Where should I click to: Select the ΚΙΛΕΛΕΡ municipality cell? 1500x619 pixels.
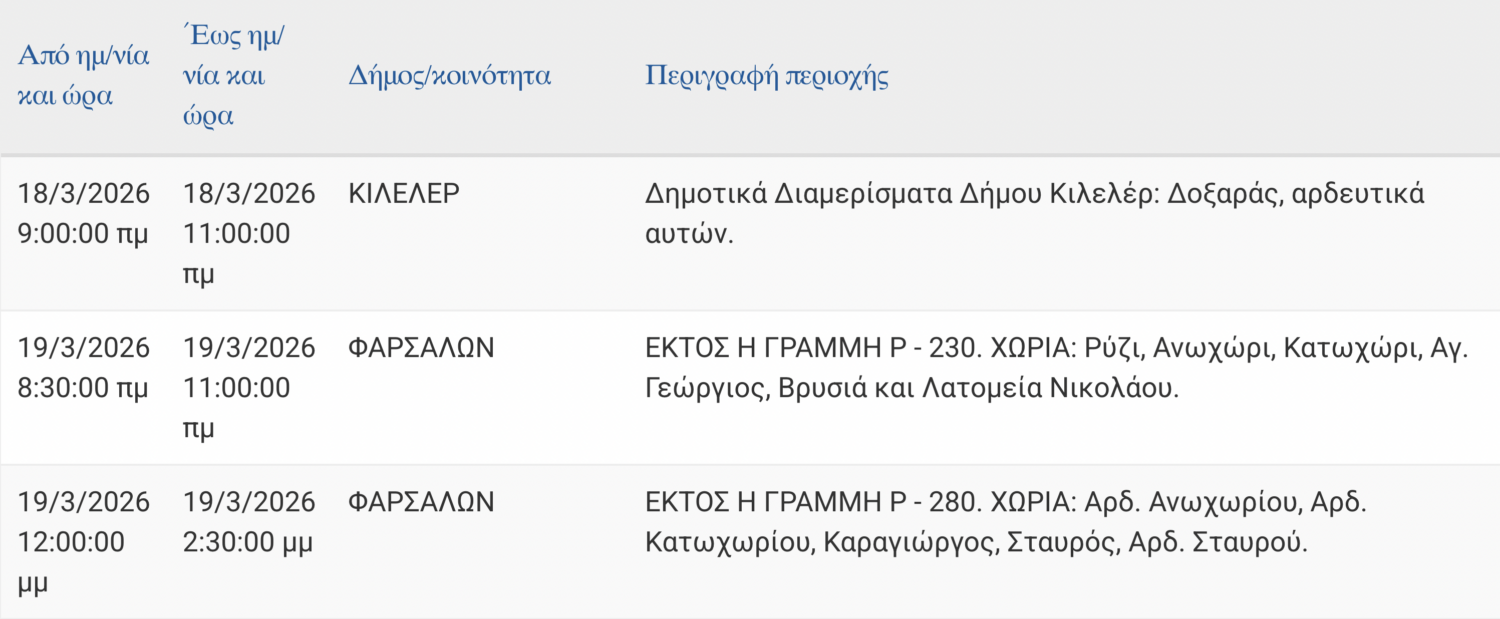[404, 194]
